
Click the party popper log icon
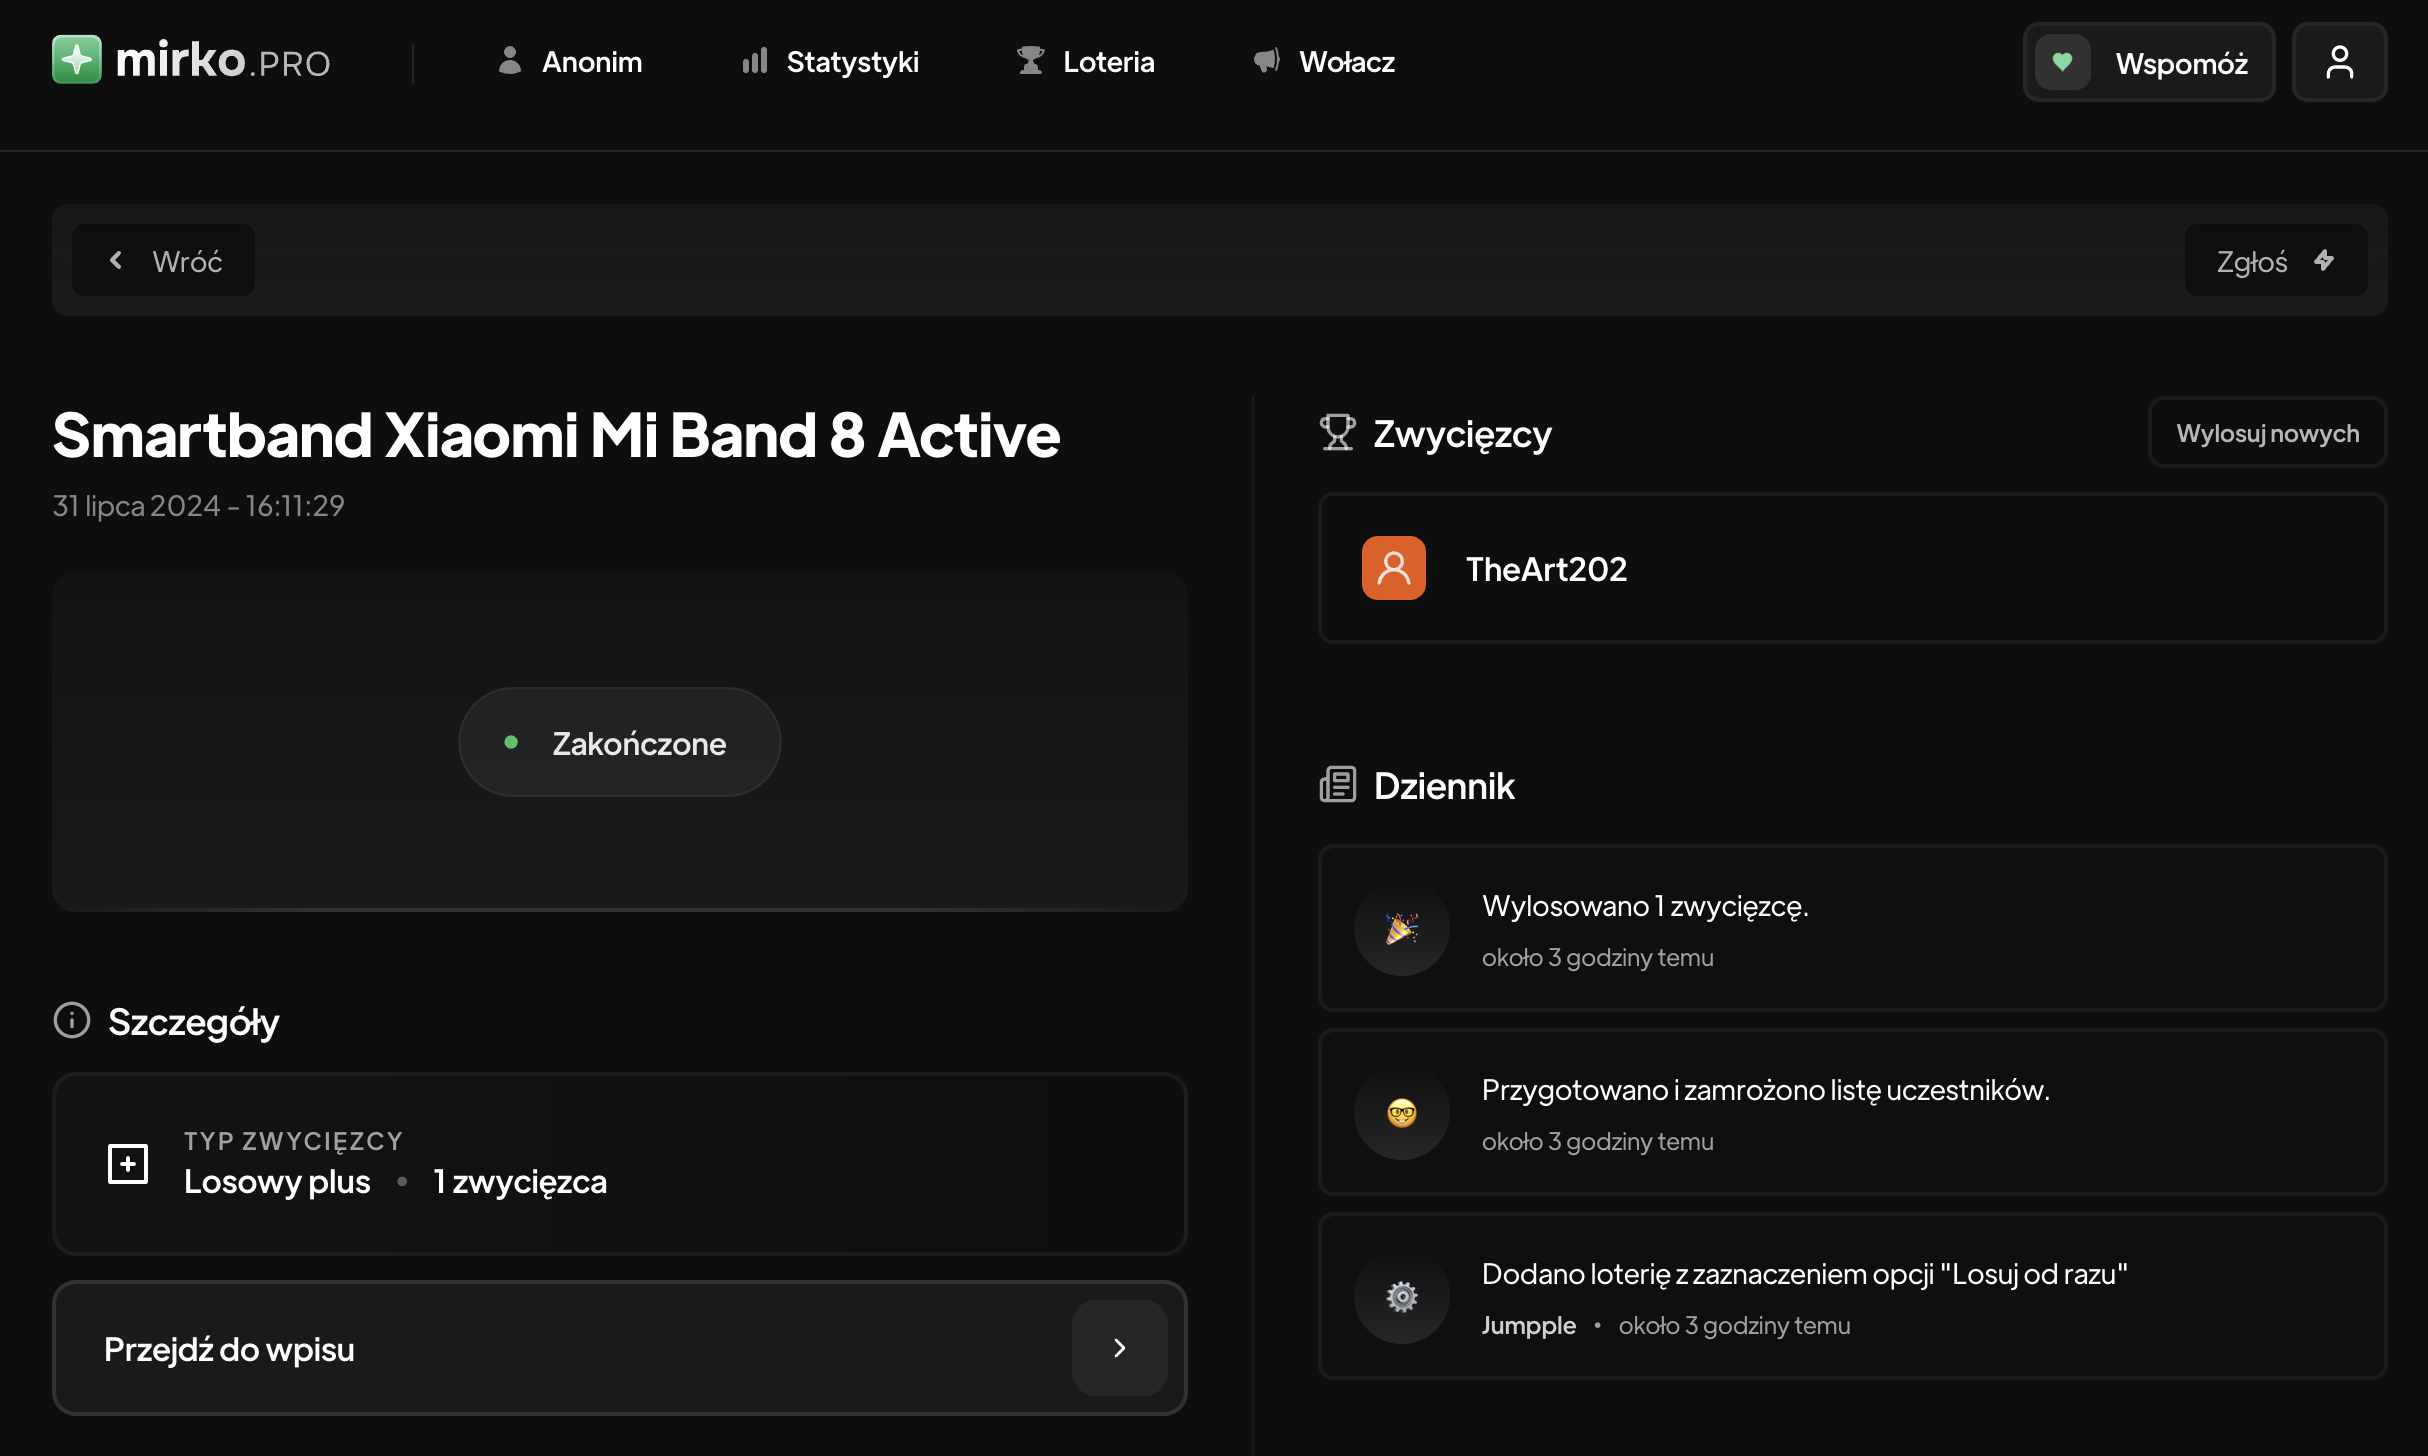[1401, 928]
